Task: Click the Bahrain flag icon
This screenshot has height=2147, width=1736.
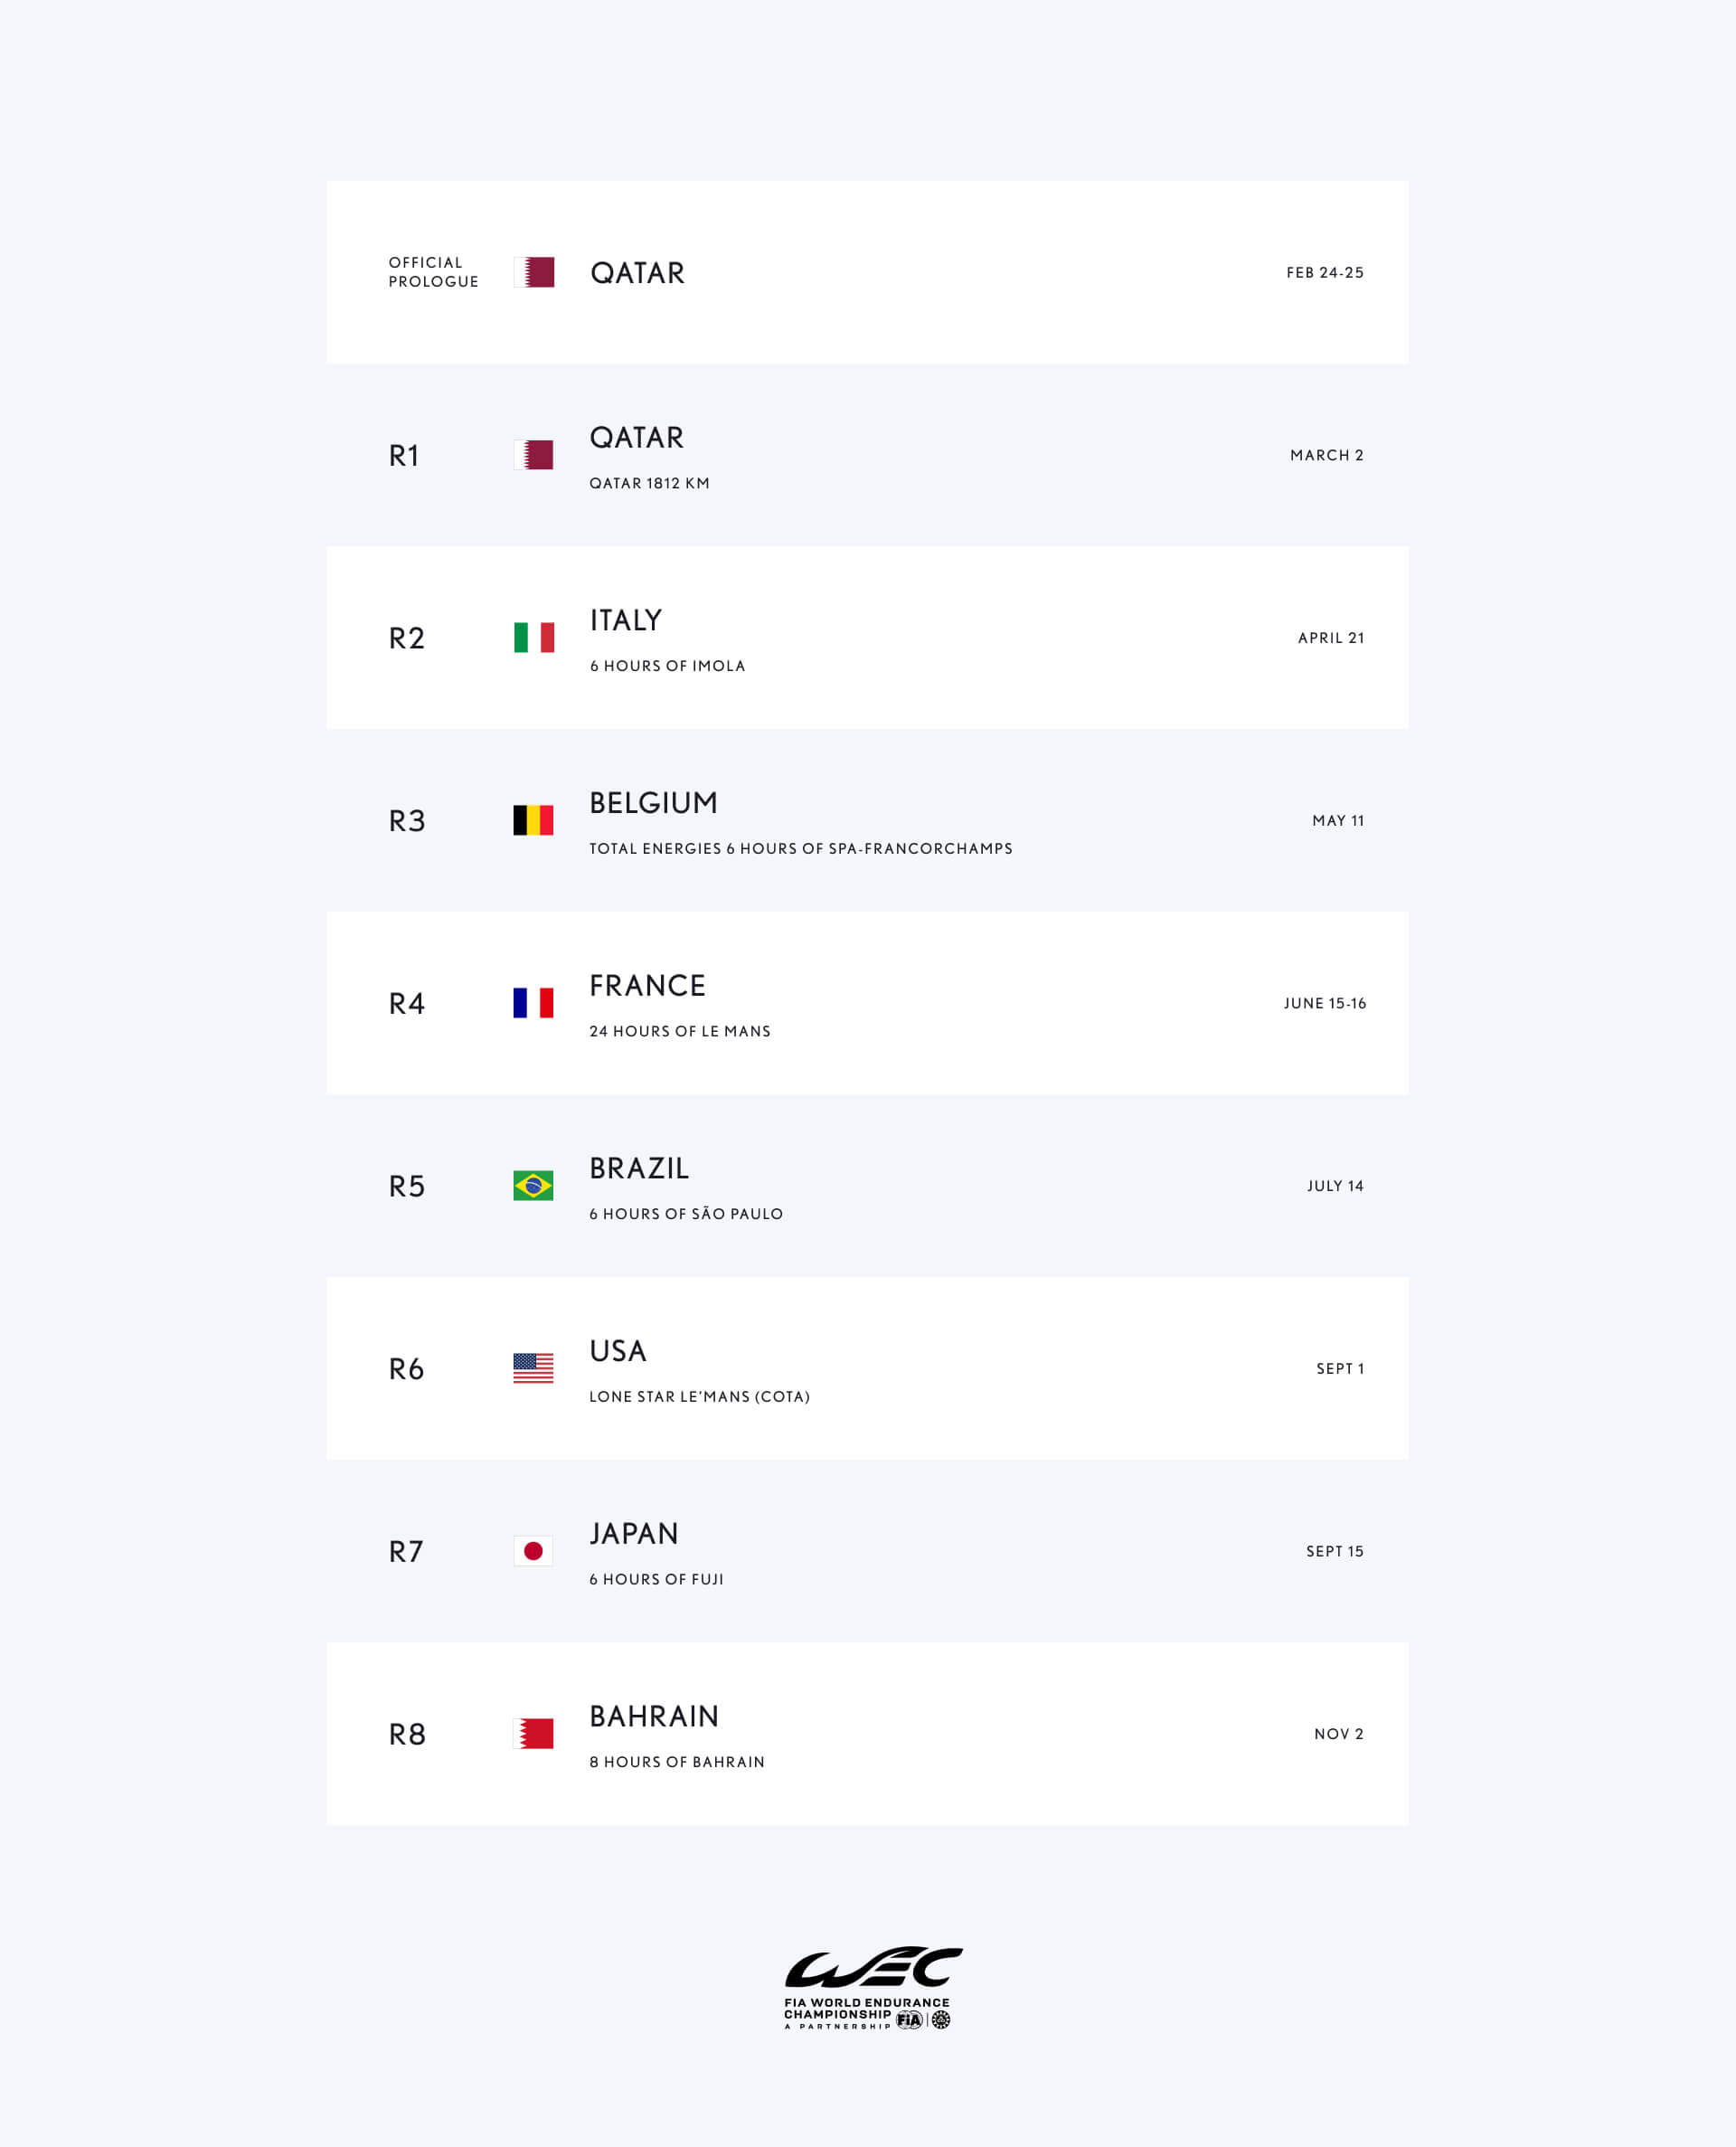Action: click(533, 1734)
